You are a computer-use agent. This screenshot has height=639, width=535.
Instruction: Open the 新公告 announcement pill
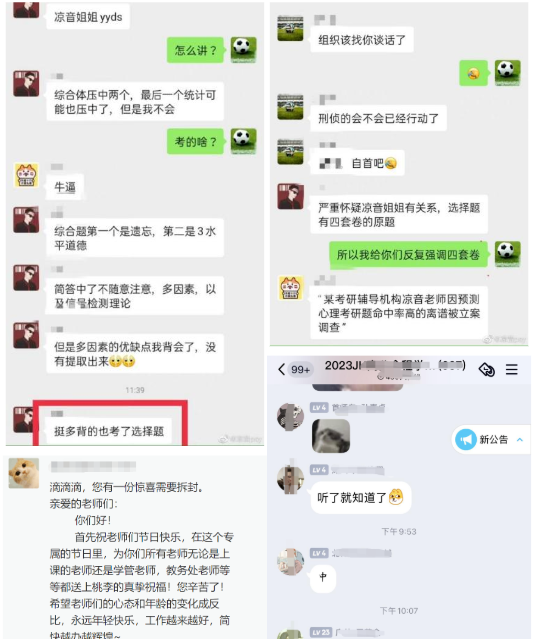coord(491,439)
